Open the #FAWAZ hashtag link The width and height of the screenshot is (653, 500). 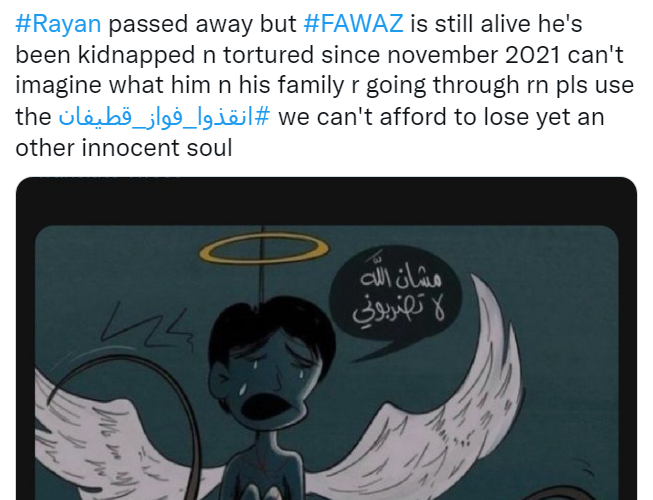[353, 24]
